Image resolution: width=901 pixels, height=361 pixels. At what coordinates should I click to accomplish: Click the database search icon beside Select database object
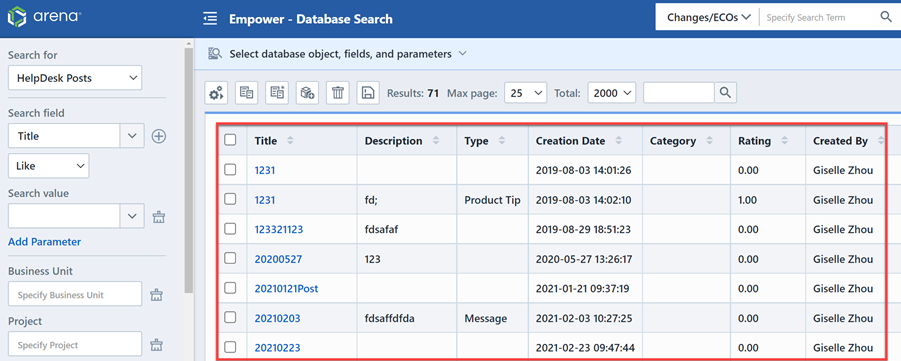[215, 54]
